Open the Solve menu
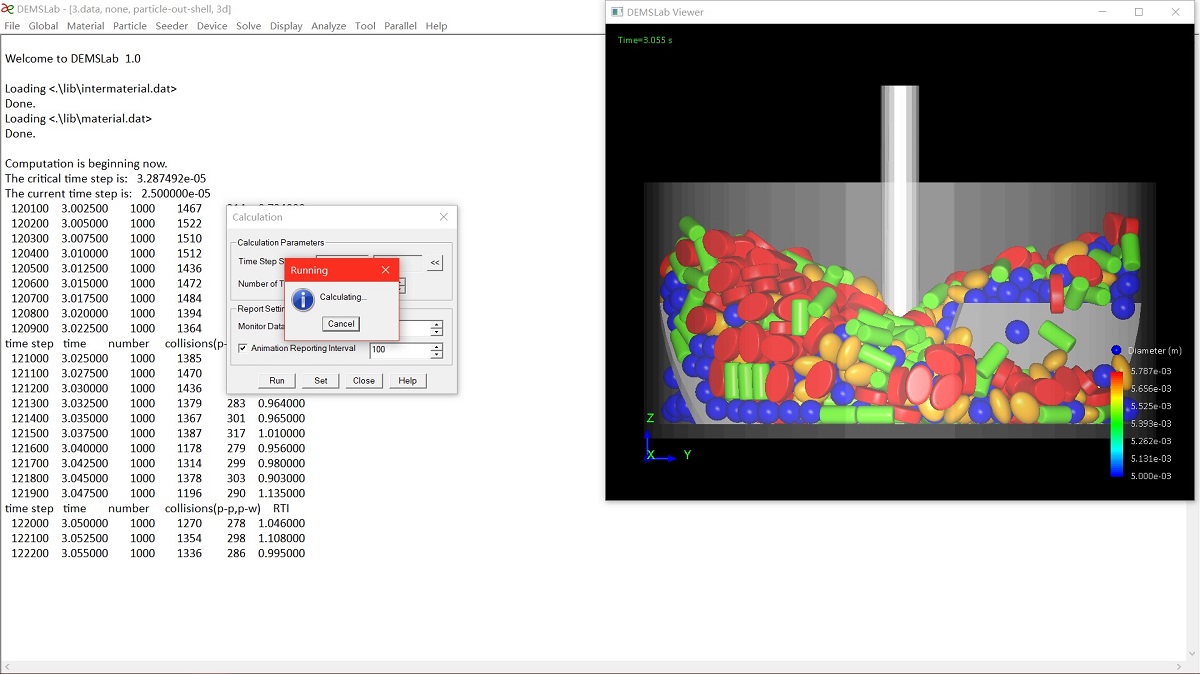This screenshot has width=1200, height=674. pos(249,26)
